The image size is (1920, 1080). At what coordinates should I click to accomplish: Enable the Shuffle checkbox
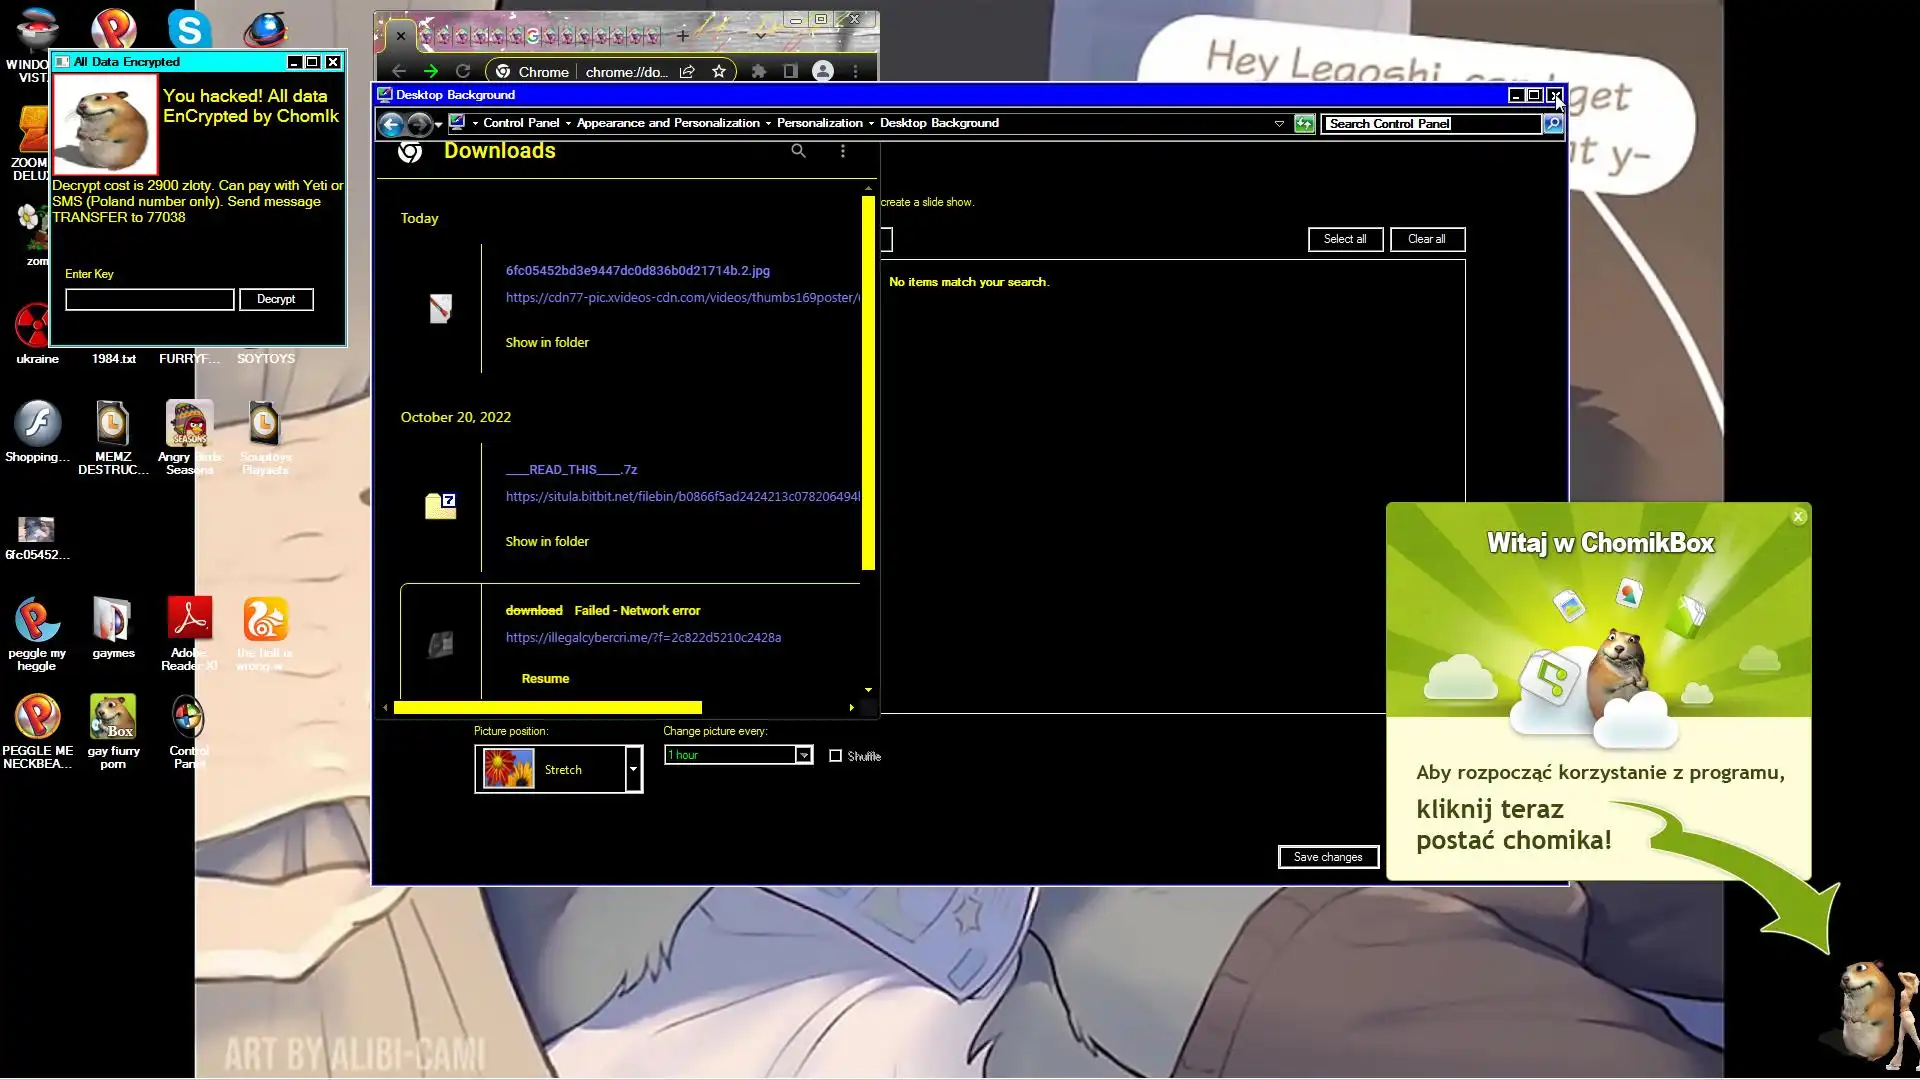coord(836,756)
